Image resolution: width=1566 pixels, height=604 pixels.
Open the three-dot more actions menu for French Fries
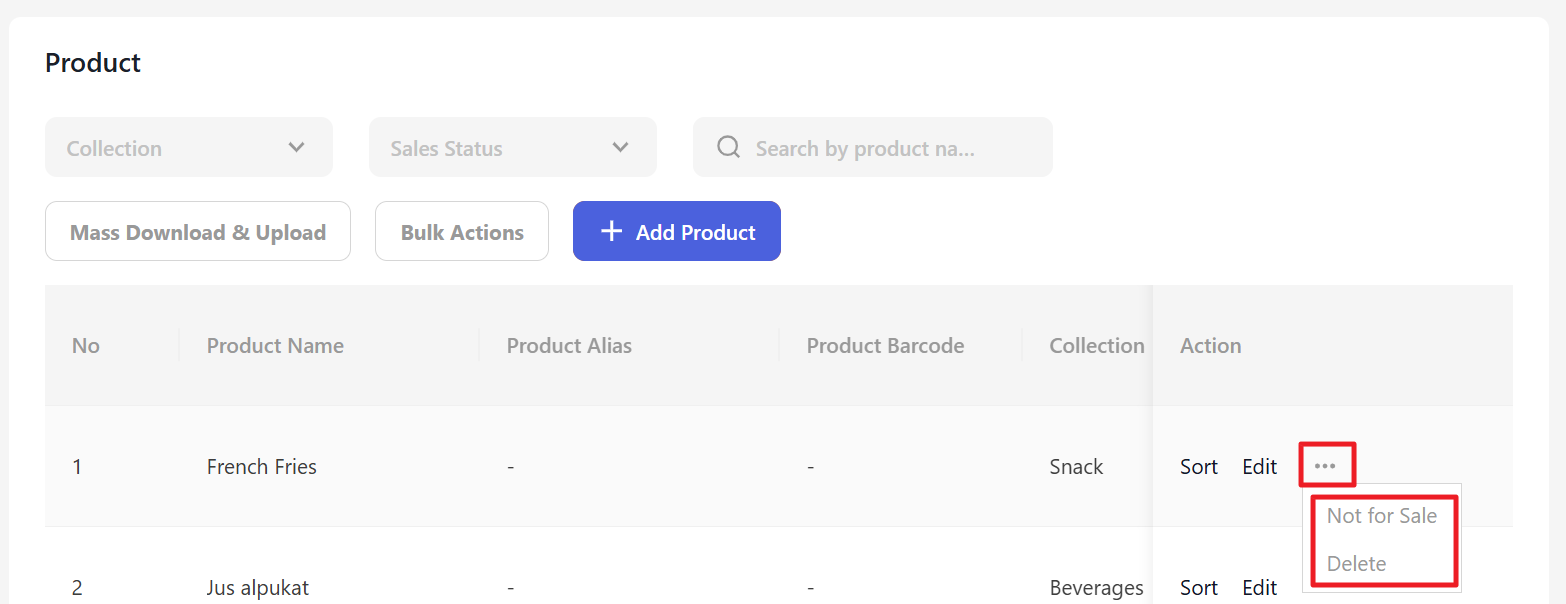[1326, 466]
